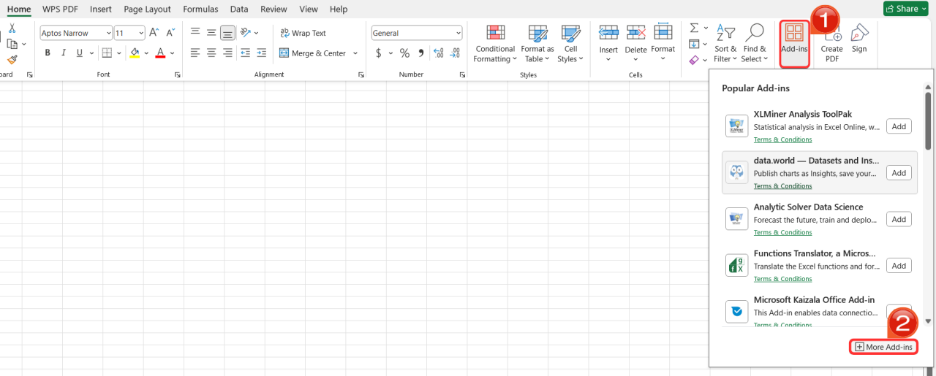Viewport: 936px width, 376px height.
Task: Click the Fill down icon
Action: [x=694, y=44]
